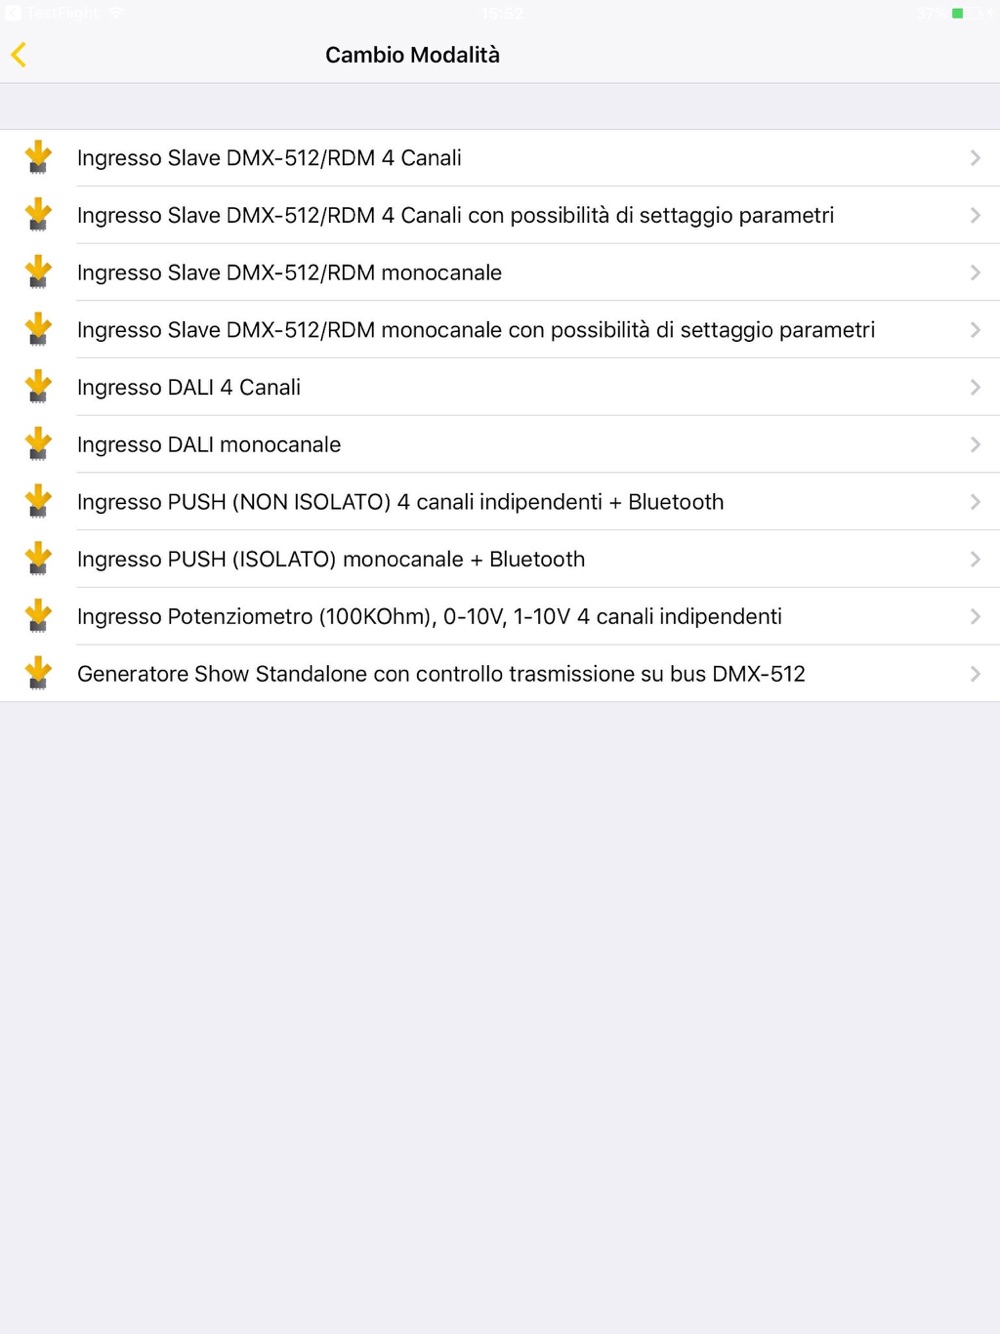Click icon next to PUSH (ISOLATO) monocanale
This screenshot has width=1000, height=1334.
(x=38, y=559)
